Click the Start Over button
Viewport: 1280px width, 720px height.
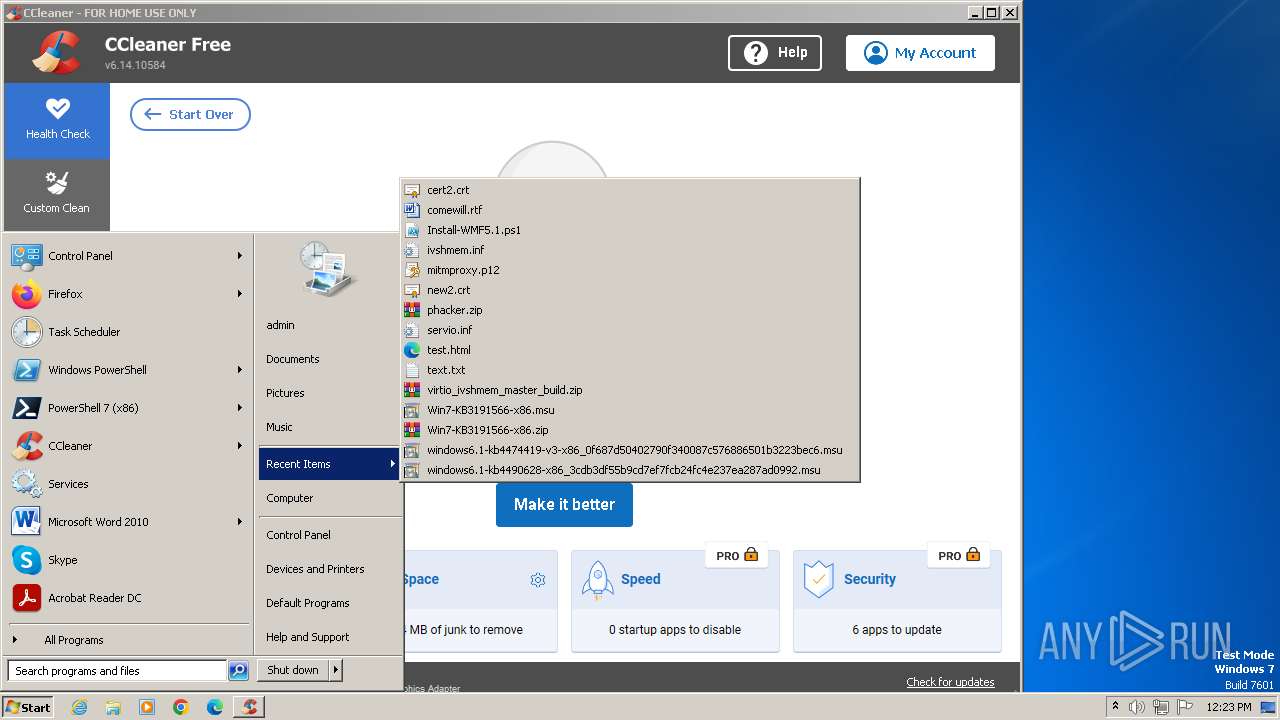190,114
